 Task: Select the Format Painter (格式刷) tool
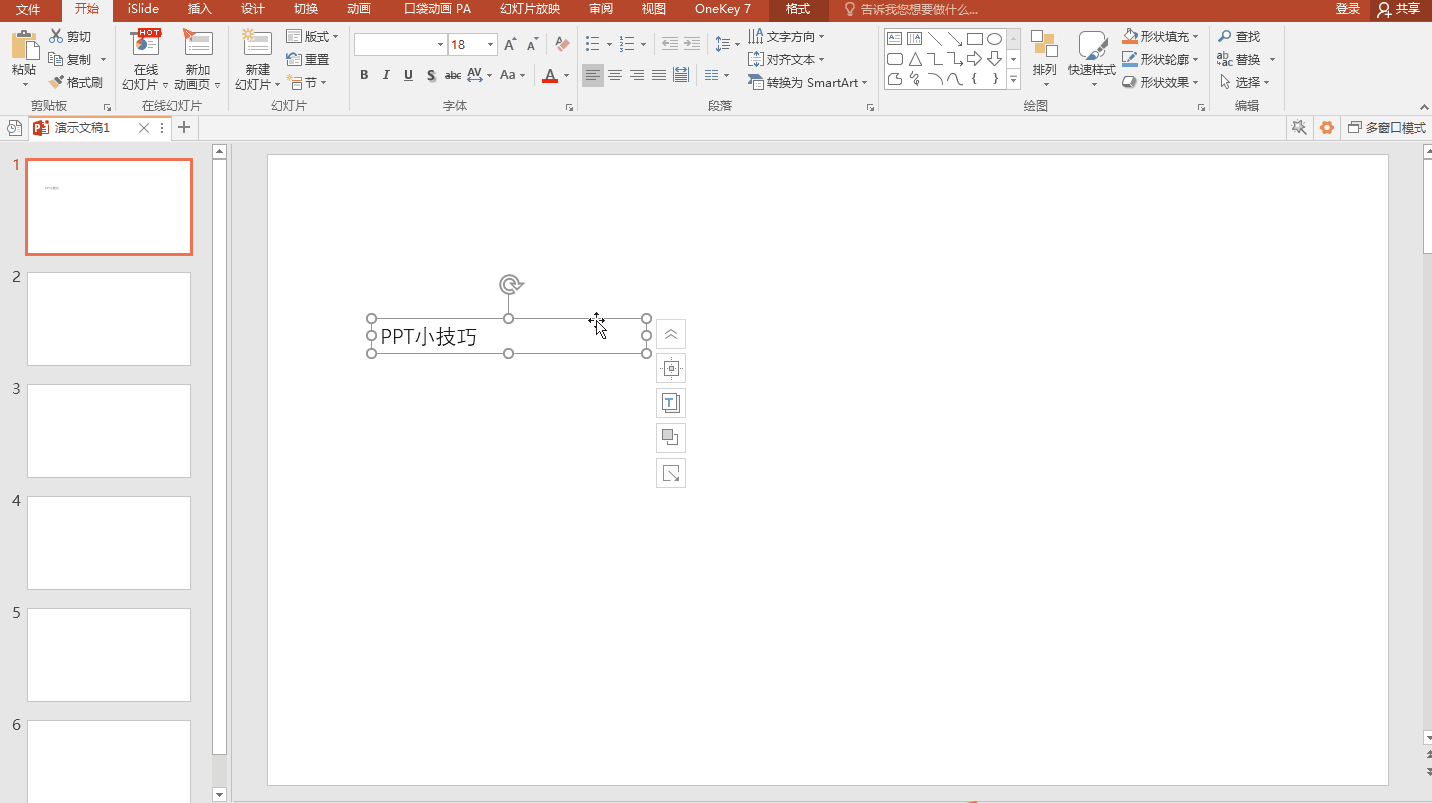[76, 82]
